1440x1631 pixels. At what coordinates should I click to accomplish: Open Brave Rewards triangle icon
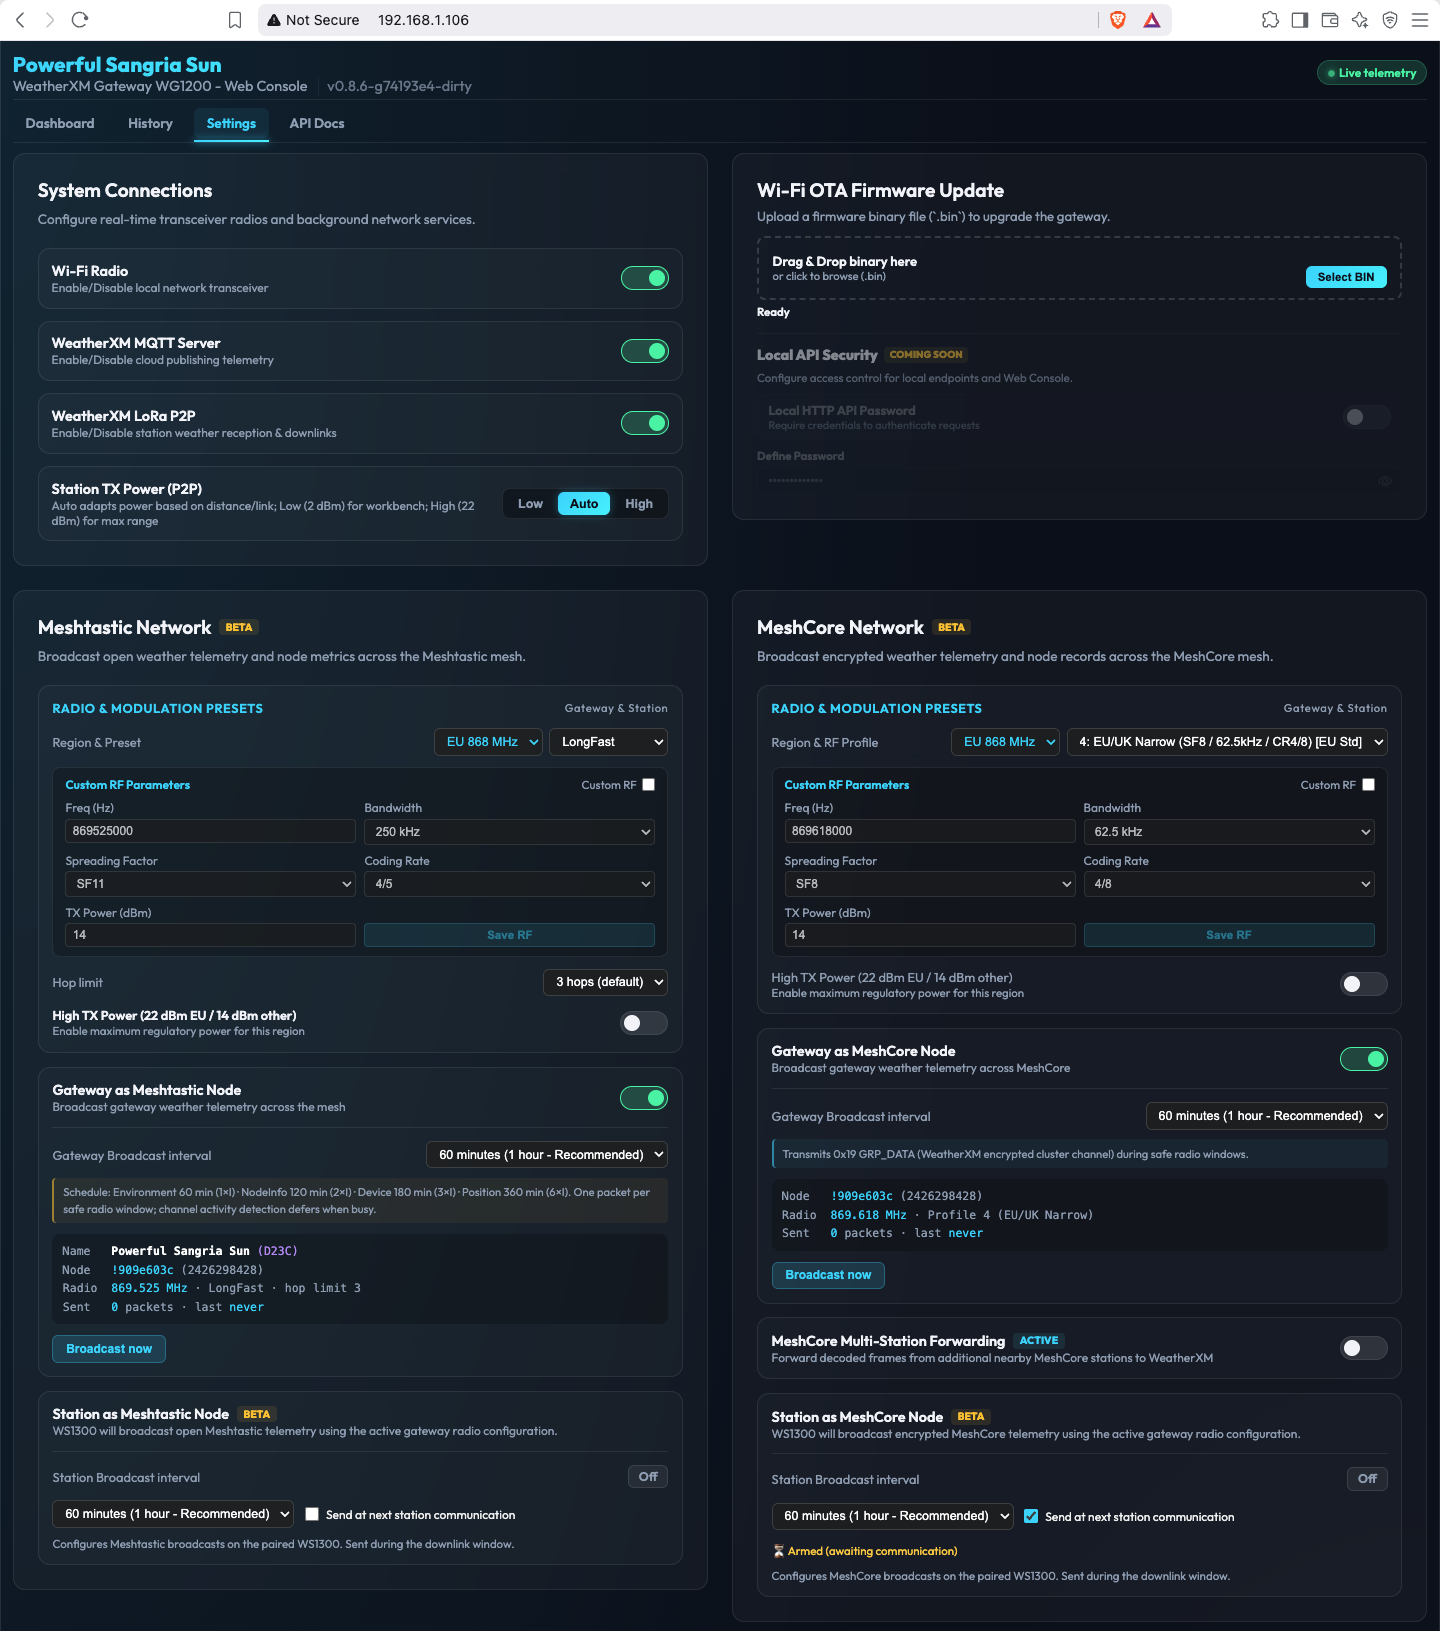[1152, 20]
